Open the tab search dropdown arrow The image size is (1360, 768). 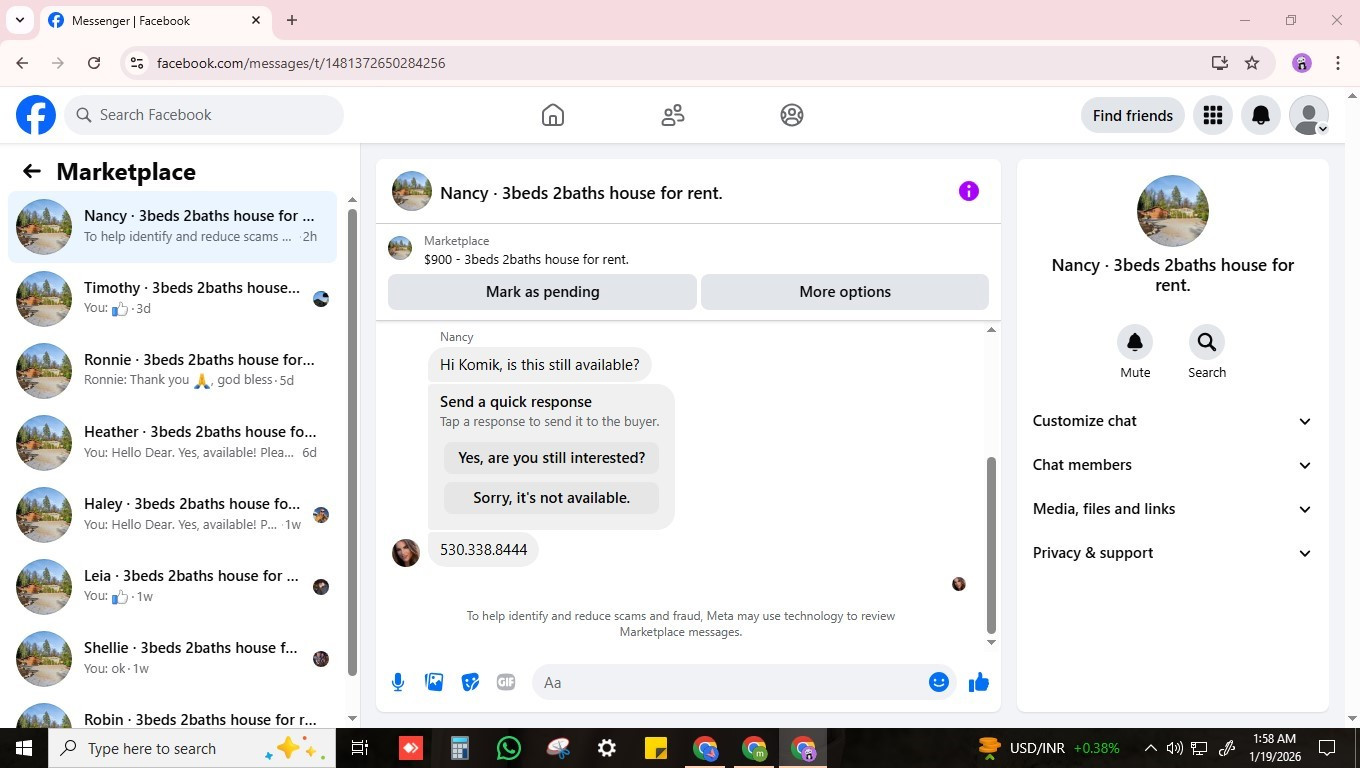[x=19, y=20]
